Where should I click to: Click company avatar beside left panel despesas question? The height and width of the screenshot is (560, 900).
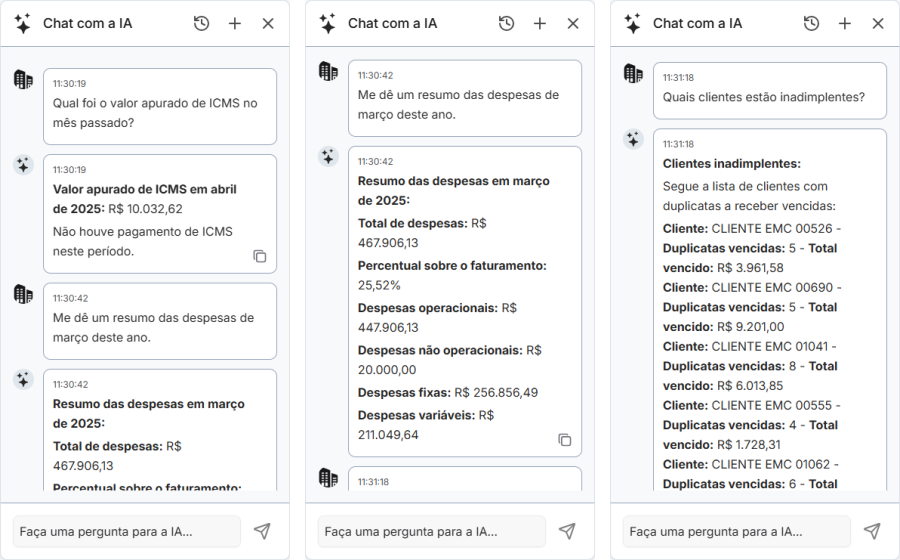click(23, 294)
